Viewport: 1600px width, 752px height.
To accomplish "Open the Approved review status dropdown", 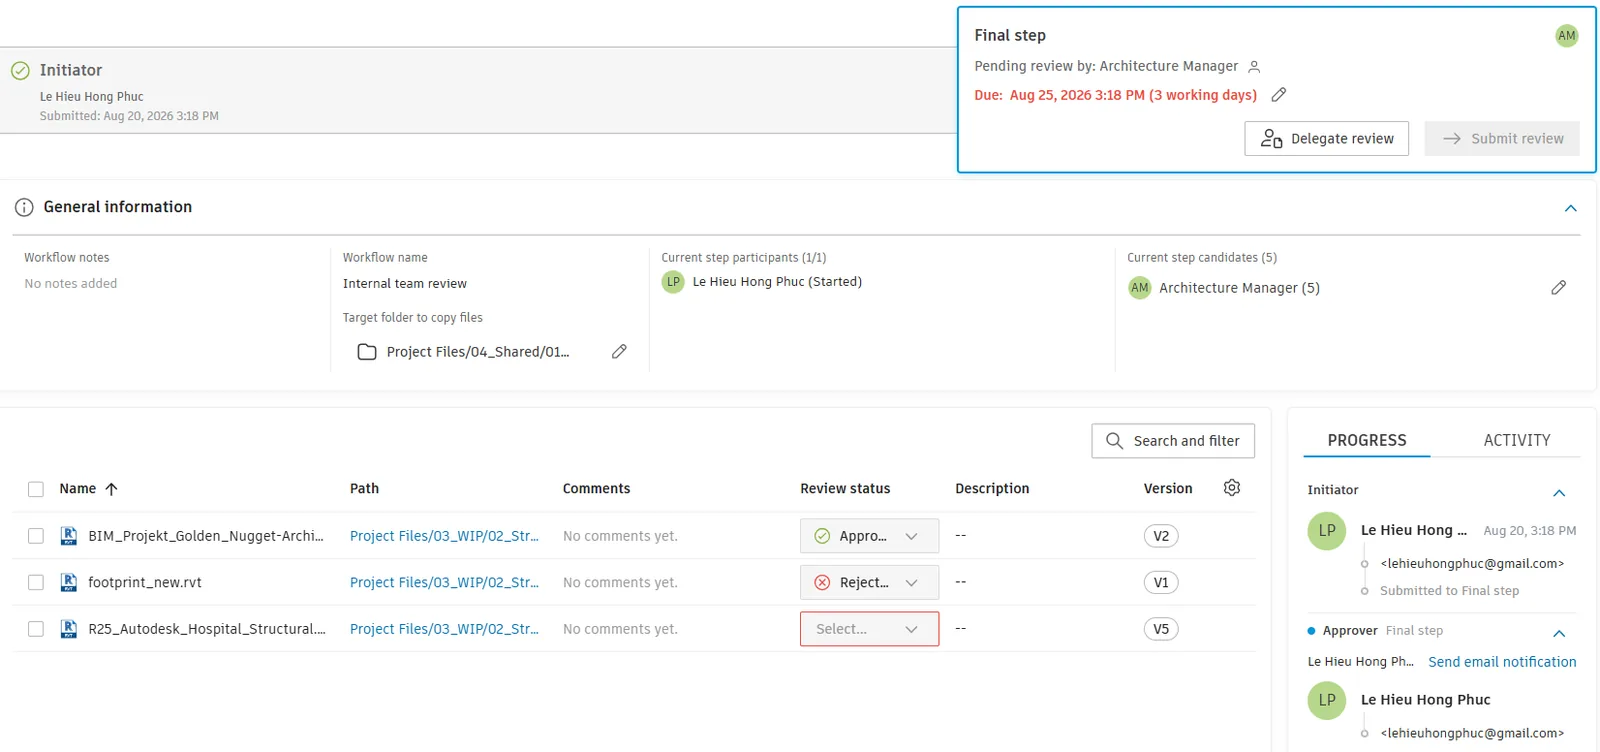I will click(x=869, y=536).
